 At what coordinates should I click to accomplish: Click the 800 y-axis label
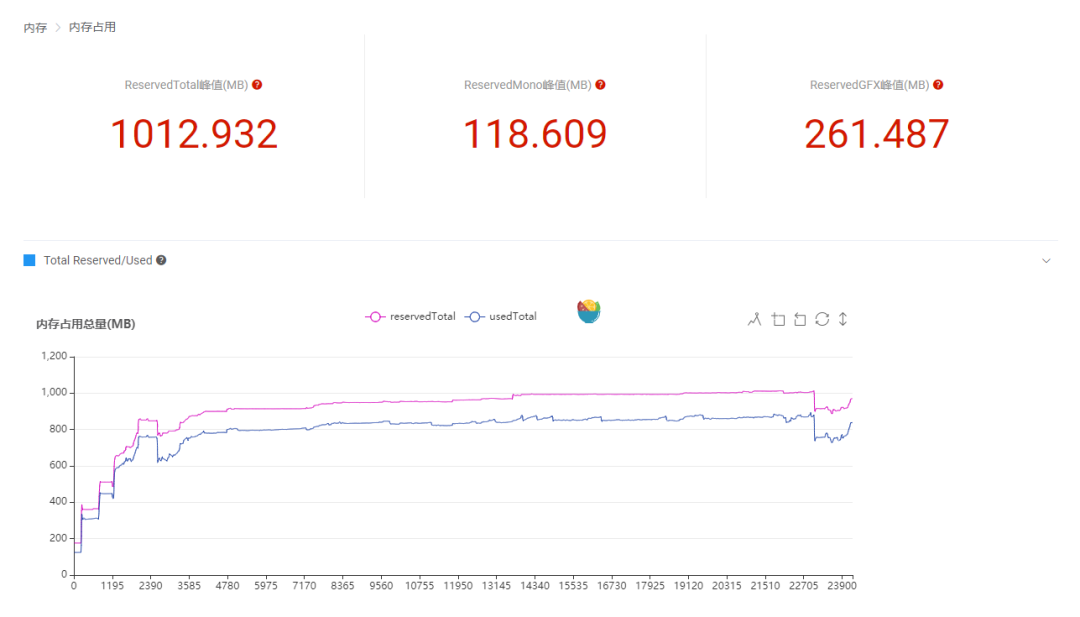tap(58, 429)
